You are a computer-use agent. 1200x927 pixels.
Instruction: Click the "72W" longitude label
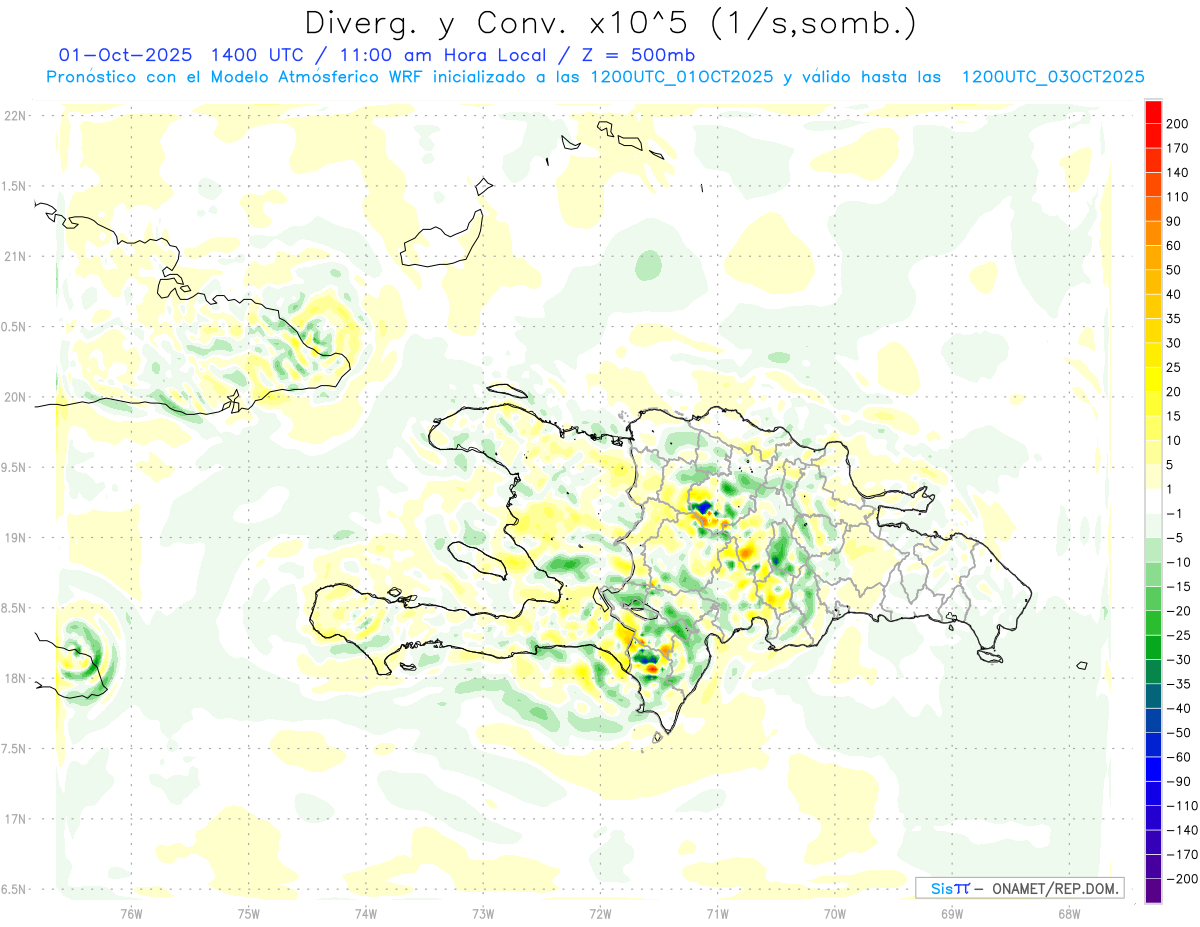click(600, 914)
